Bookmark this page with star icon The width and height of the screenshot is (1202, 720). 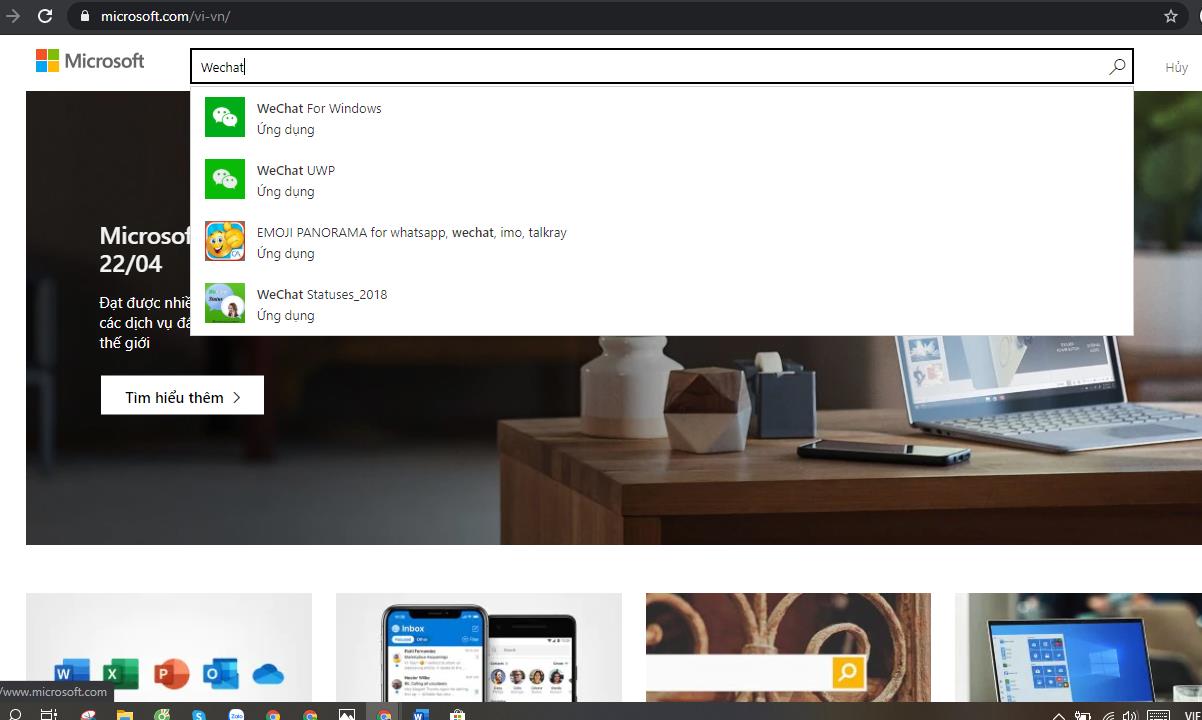(x=1171, y=16)
